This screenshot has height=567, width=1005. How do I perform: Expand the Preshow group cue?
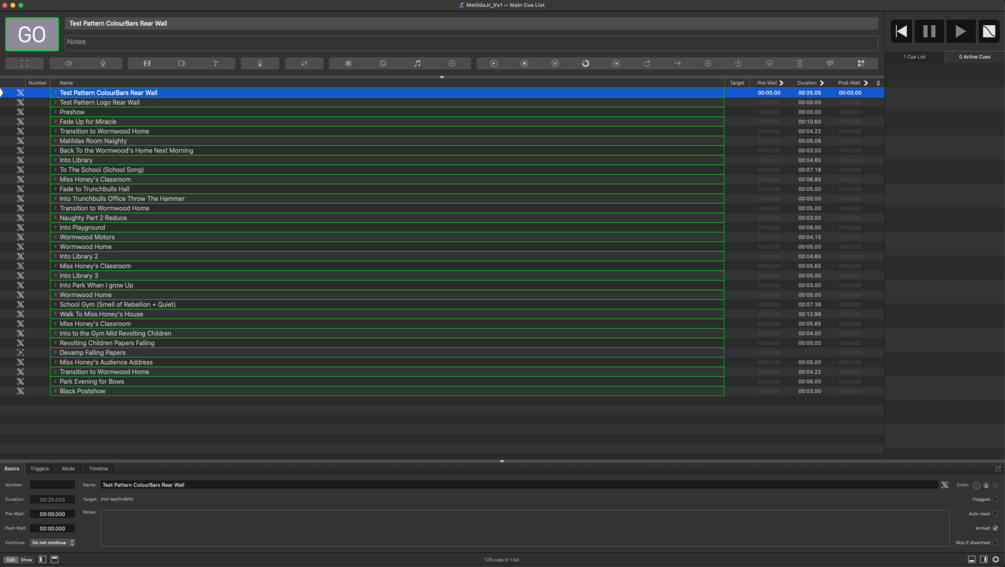coord(55,112)
